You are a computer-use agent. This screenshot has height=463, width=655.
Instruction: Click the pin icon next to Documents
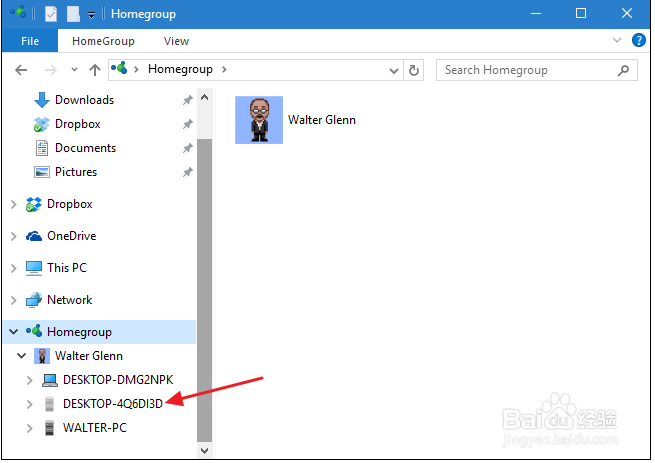coord(188,148)
